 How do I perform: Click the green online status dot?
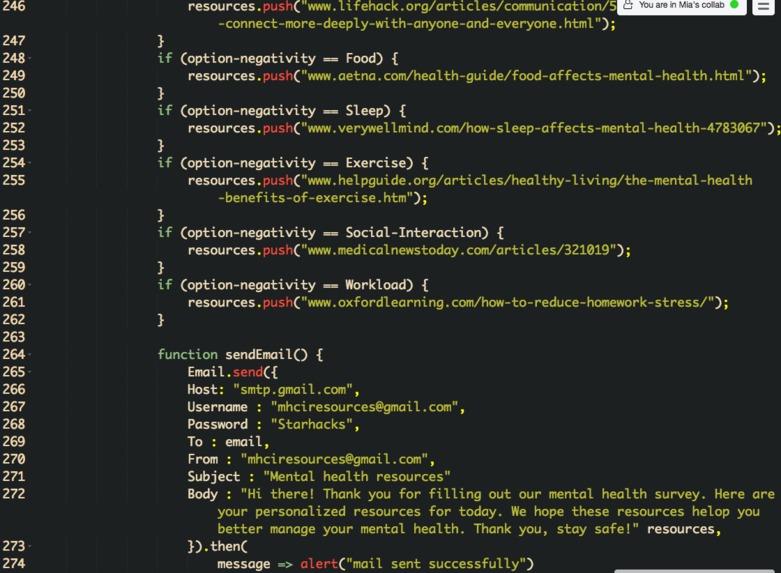tap(734, 4)
